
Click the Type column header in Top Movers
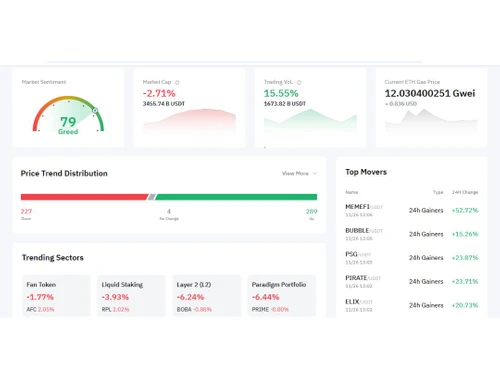pyautogui.click(x=438, y=192)
